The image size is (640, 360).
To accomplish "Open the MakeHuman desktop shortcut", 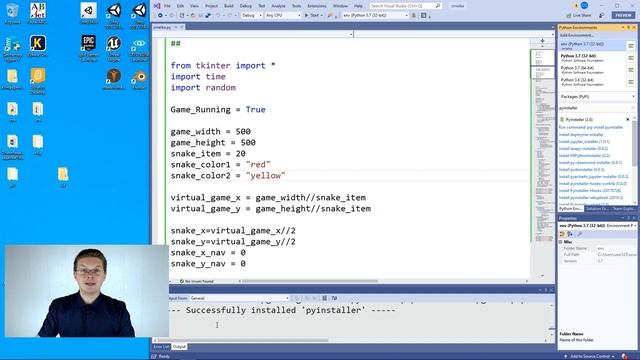I will (114, 79).
